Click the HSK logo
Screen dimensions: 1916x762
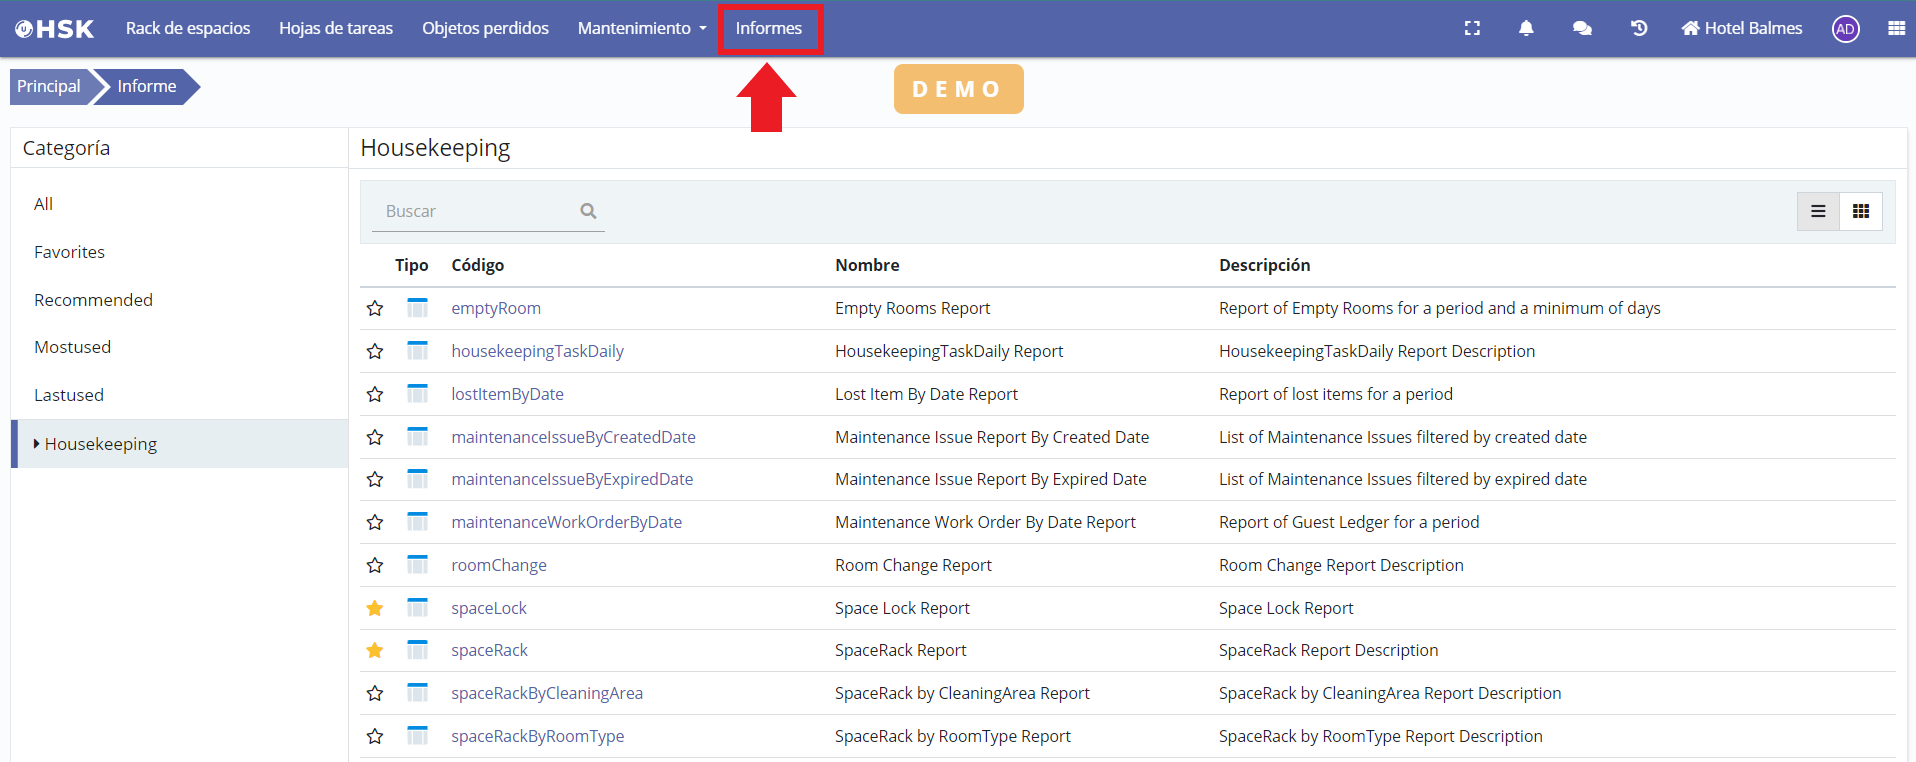55,29
